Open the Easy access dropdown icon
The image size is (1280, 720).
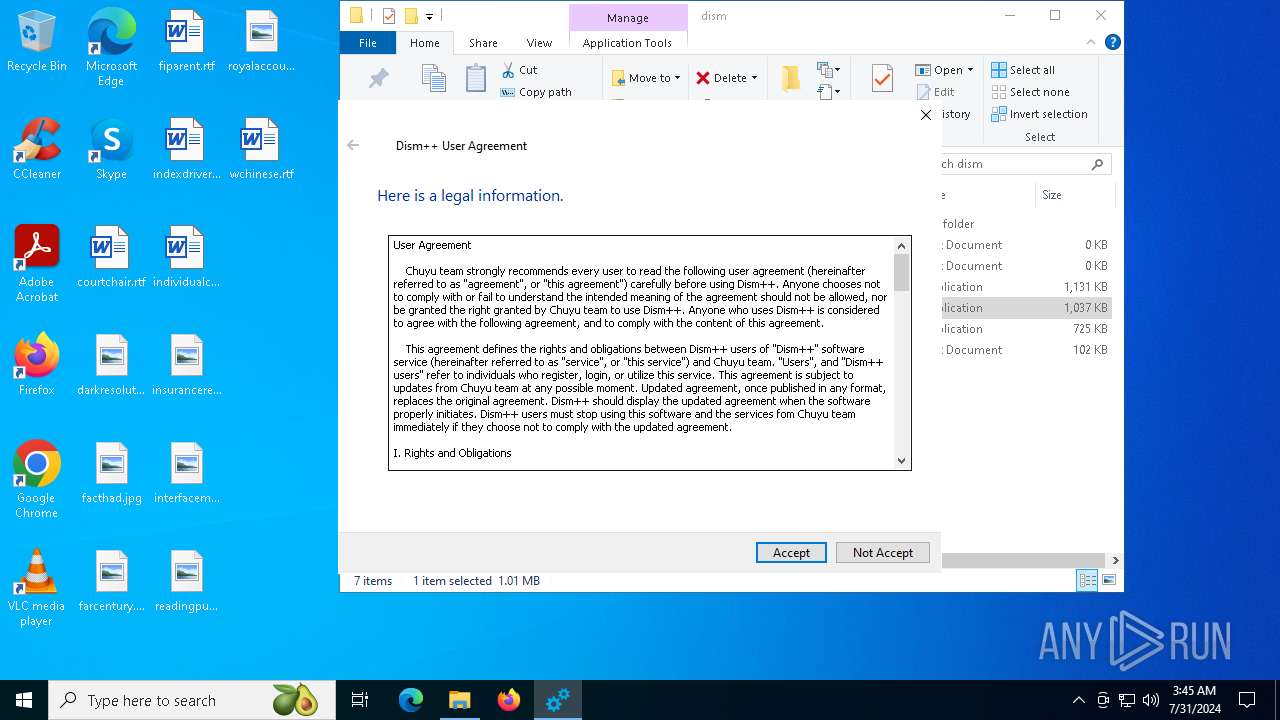point(827,92)
